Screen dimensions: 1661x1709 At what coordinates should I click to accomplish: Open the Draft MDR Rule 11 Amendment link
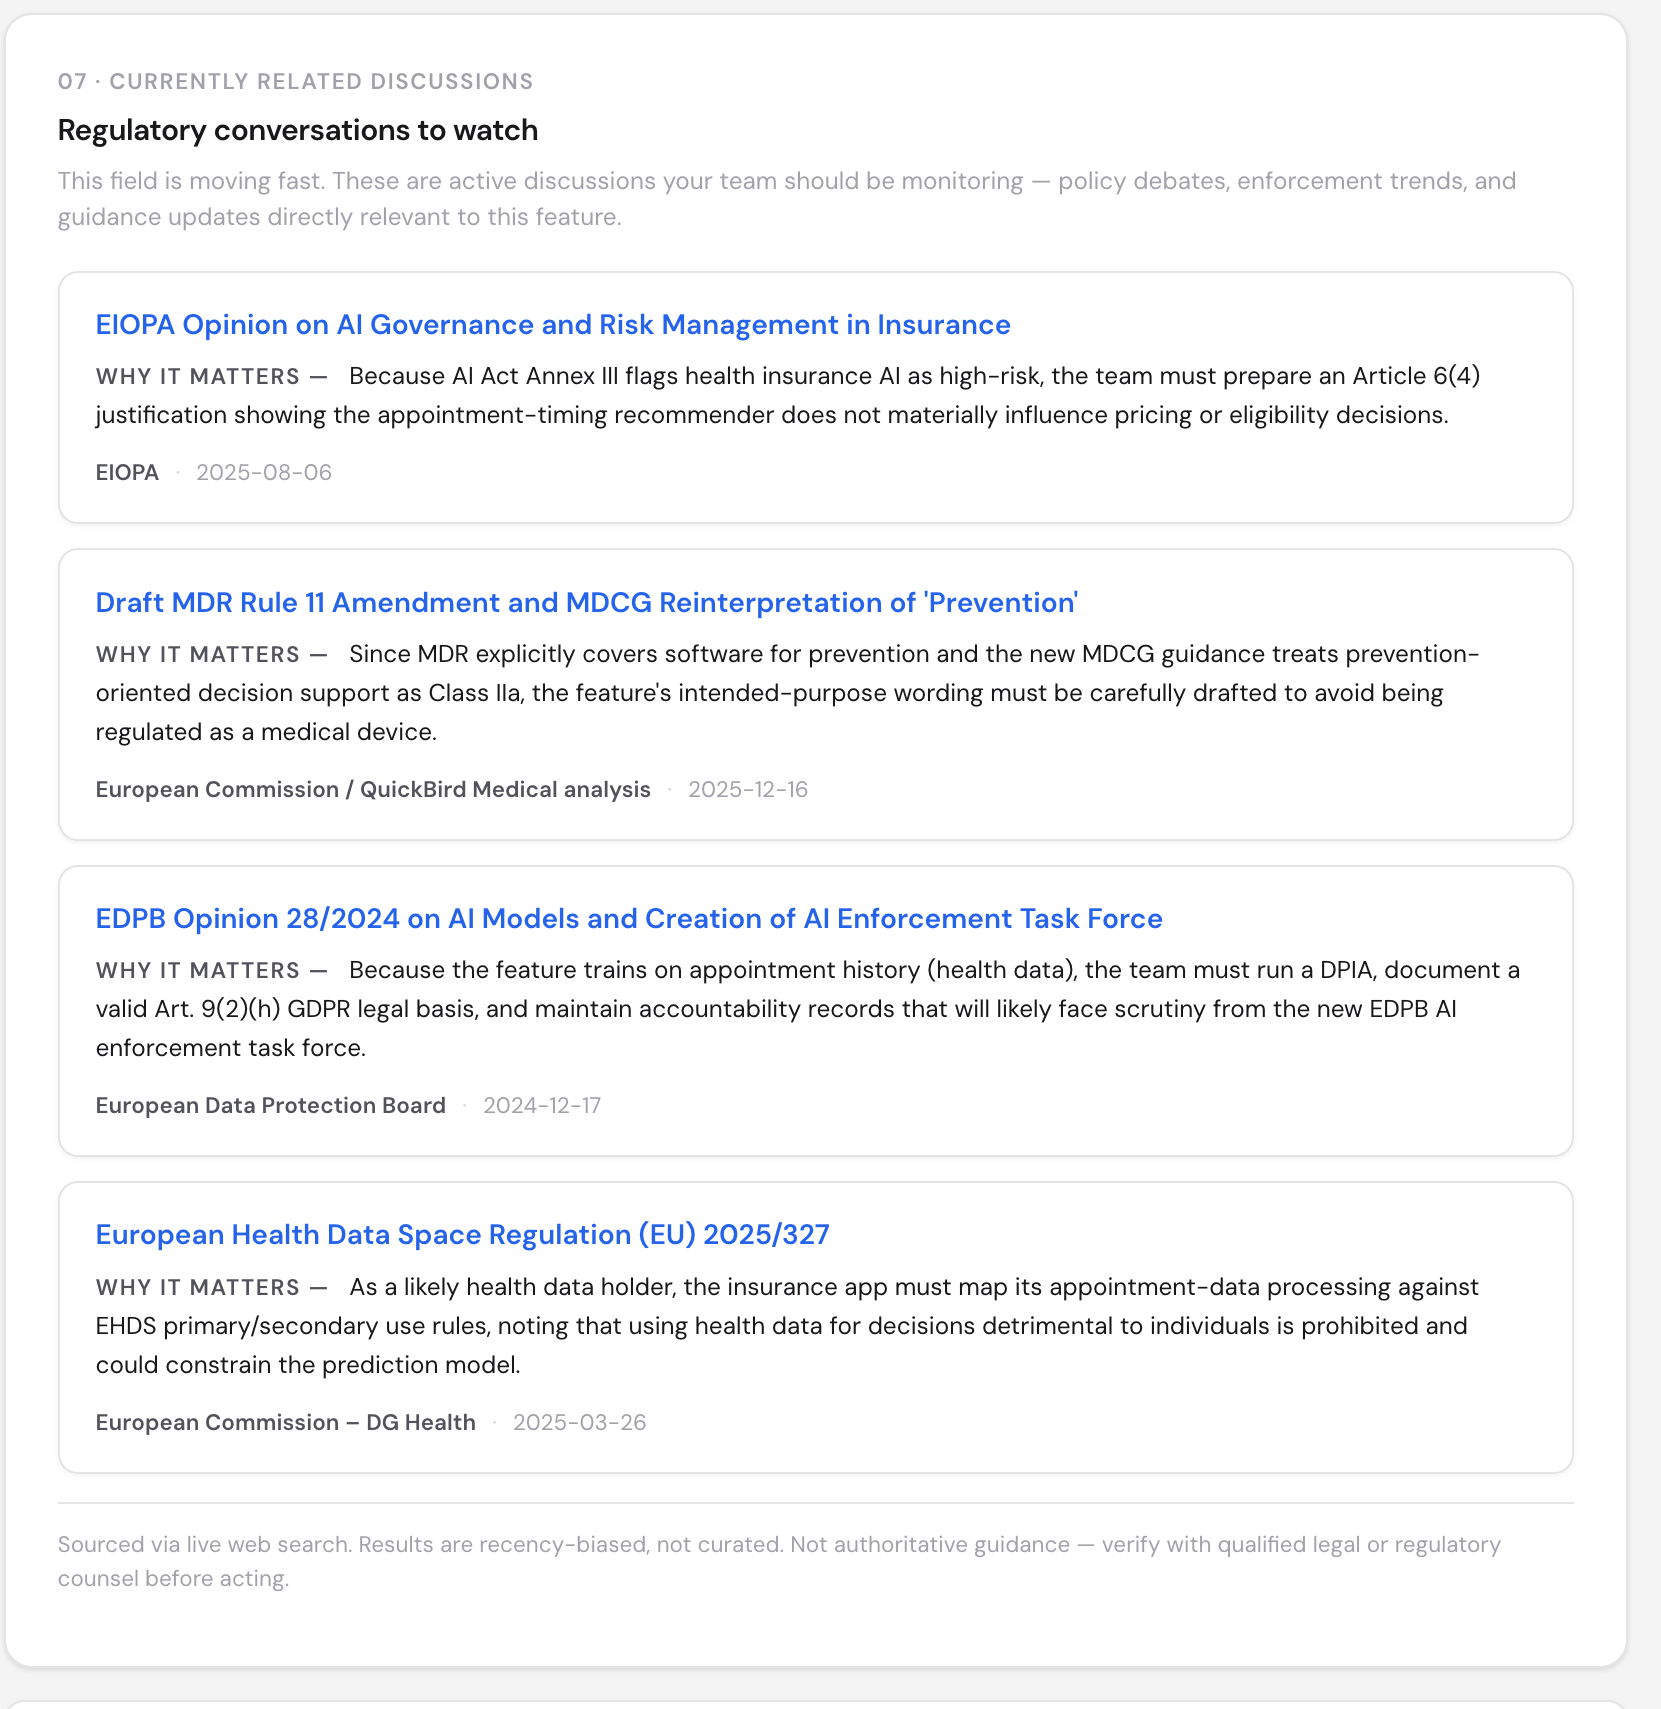(x=587, y=603)
